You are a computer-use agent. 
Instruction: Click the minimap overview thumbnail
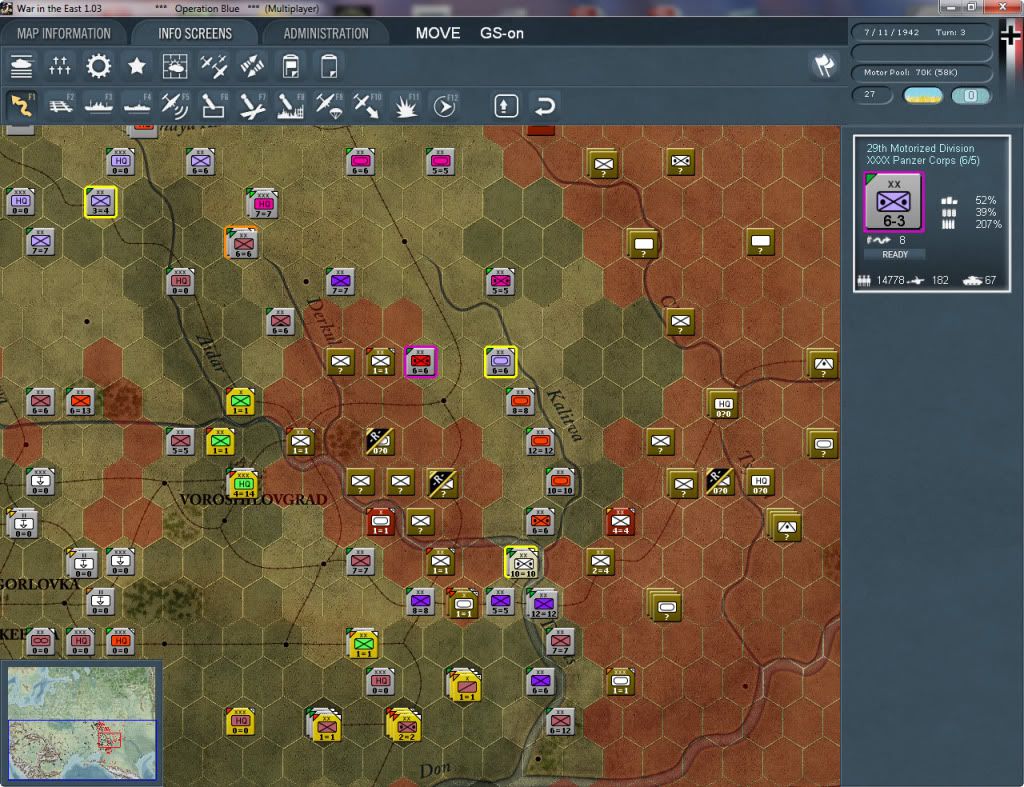tap(82, 723)
